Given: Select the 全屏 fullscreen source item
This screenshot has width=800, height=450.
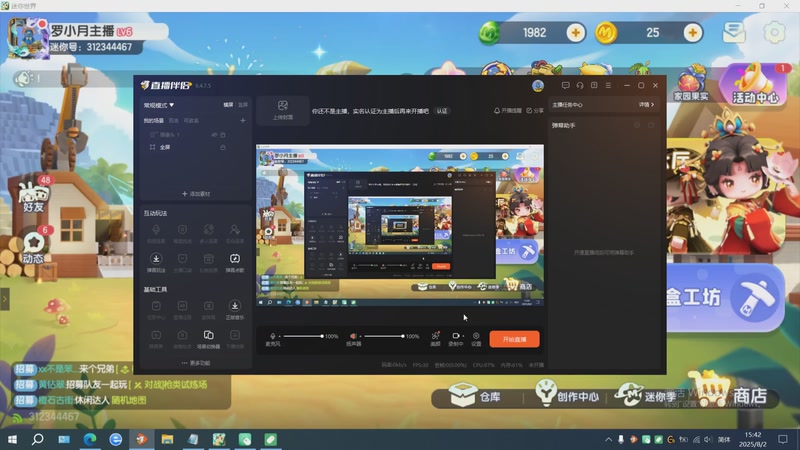Looking at the screenshot, I should (165, 147).
